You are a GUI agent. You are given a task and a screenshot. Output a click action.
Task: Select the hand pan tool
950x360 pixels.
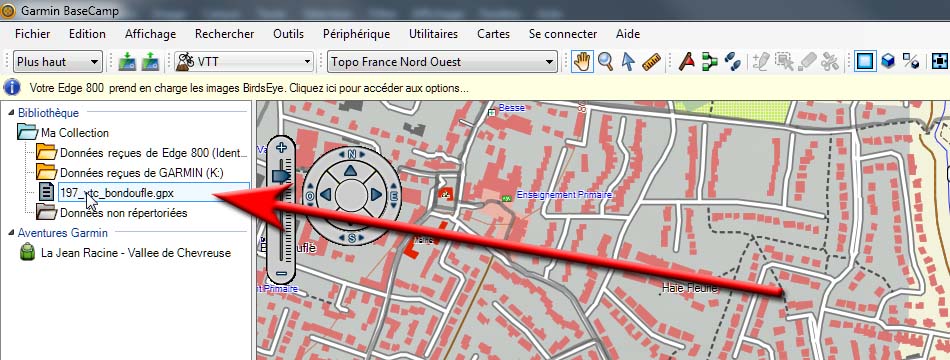[x=582, y=62]
